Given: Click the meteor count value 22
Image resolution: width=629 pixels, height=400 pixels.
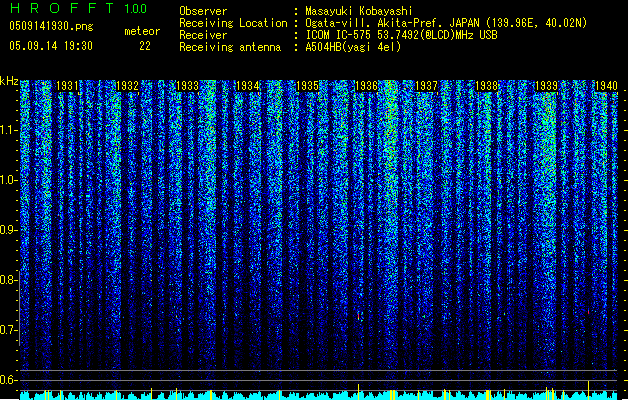Looking at the screenshot, I should (x=145, y=46).
